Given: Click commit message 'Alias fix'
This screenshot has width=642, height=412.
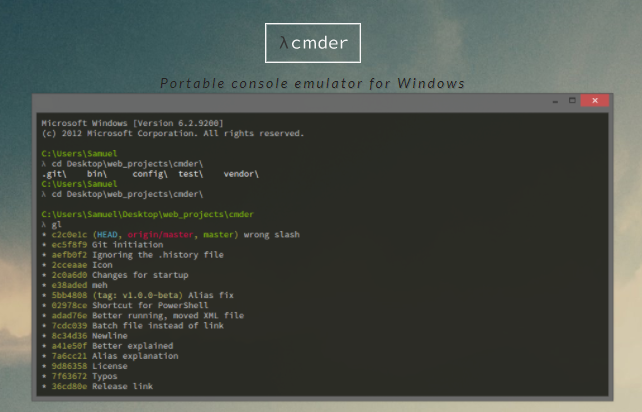Looking at the screenshot, I should click(211, 295).
